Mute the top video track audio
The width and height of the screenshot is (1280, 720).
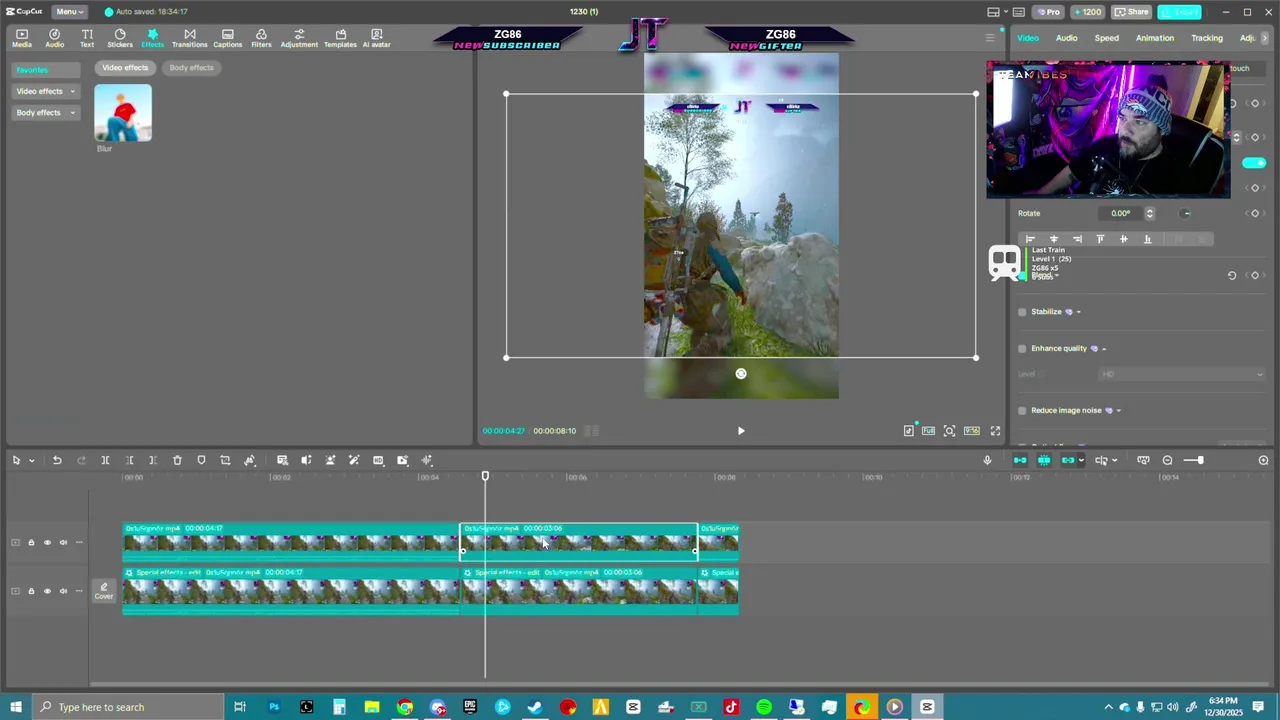pos(63,543)
